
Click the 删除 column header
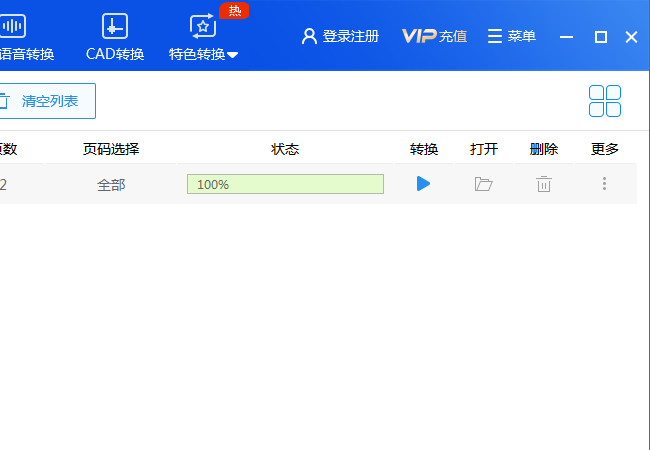pyautogui.click(x=544, y=149)
